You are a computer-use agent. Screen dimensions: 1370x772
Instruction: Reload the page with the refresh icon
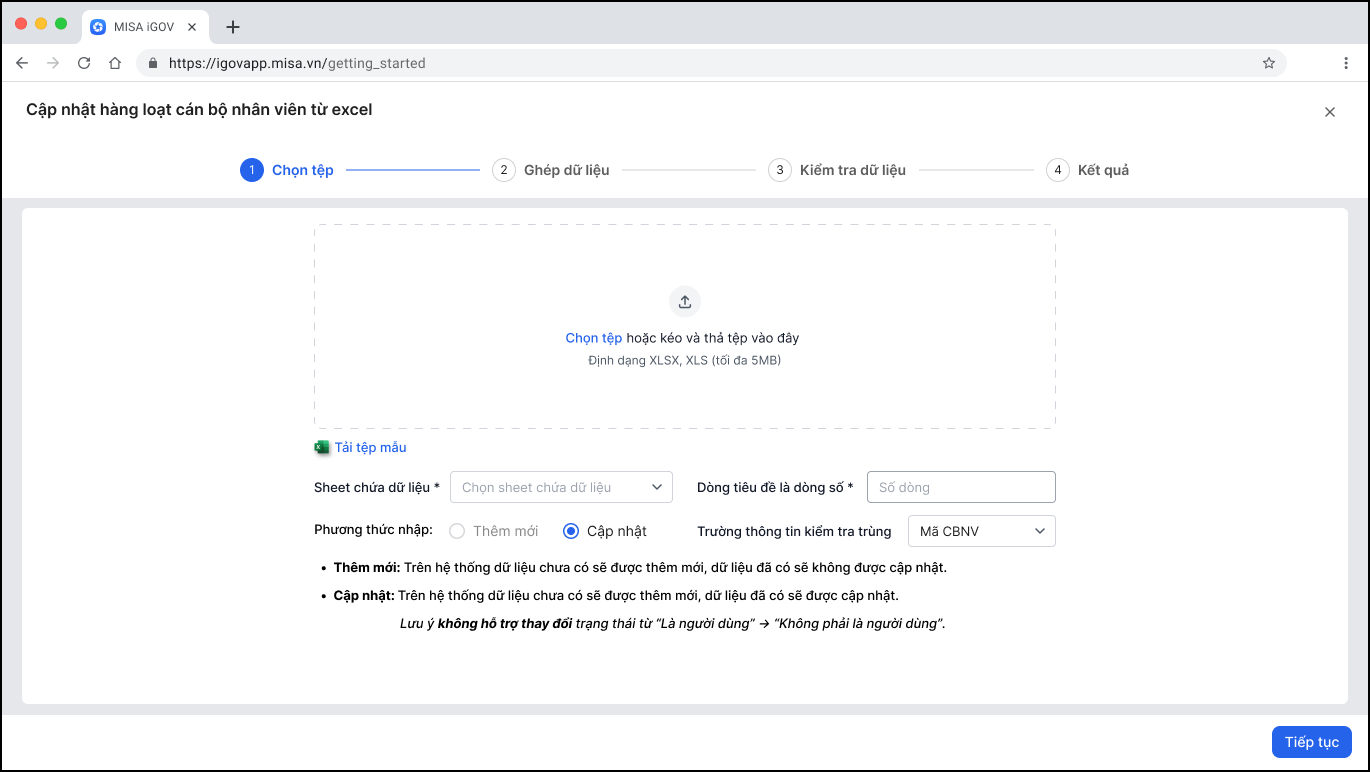point(84,63)
